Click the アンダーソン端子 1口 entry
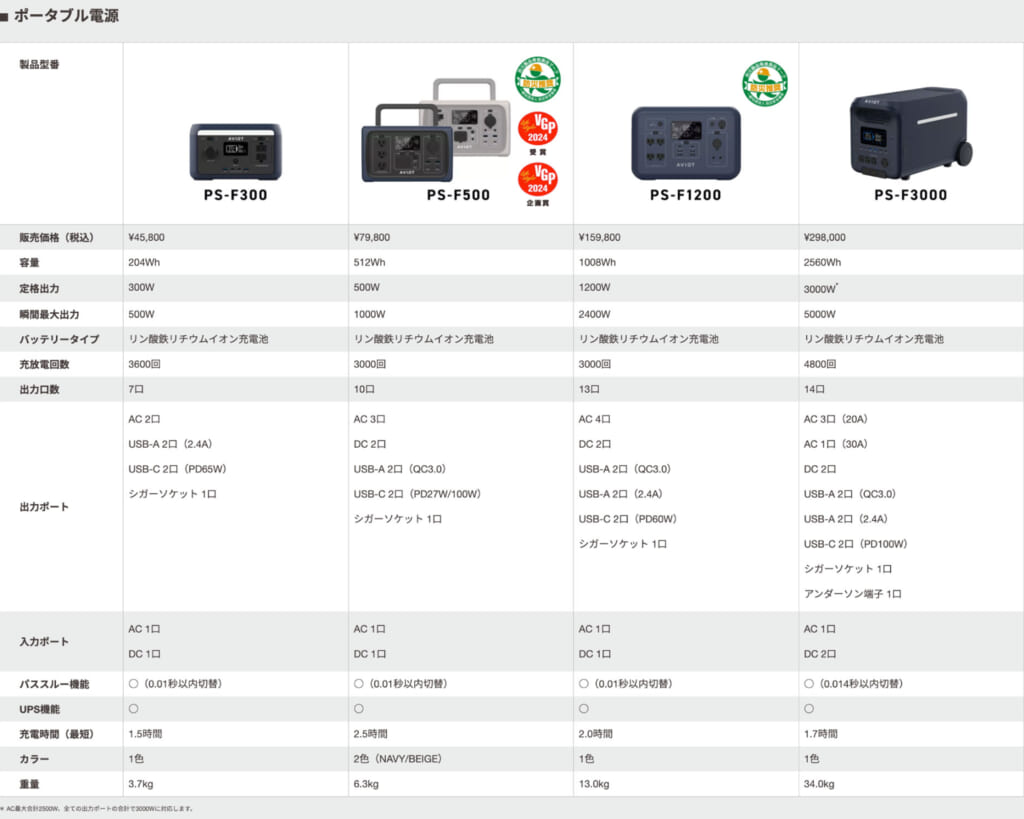This screenshot has height=819, width=1024. point(852,594)
